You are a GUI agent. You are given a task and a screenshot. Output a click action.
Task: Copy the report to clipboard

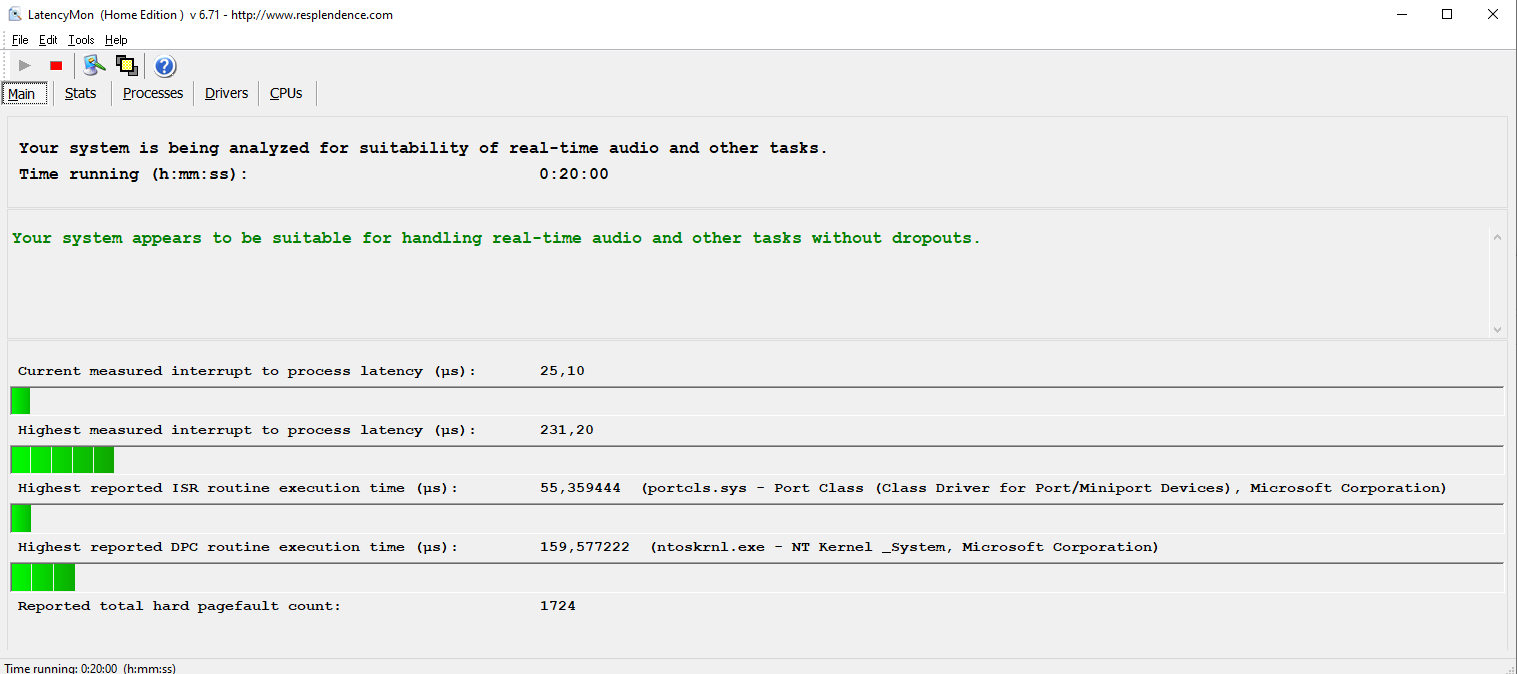pos(126,65)
